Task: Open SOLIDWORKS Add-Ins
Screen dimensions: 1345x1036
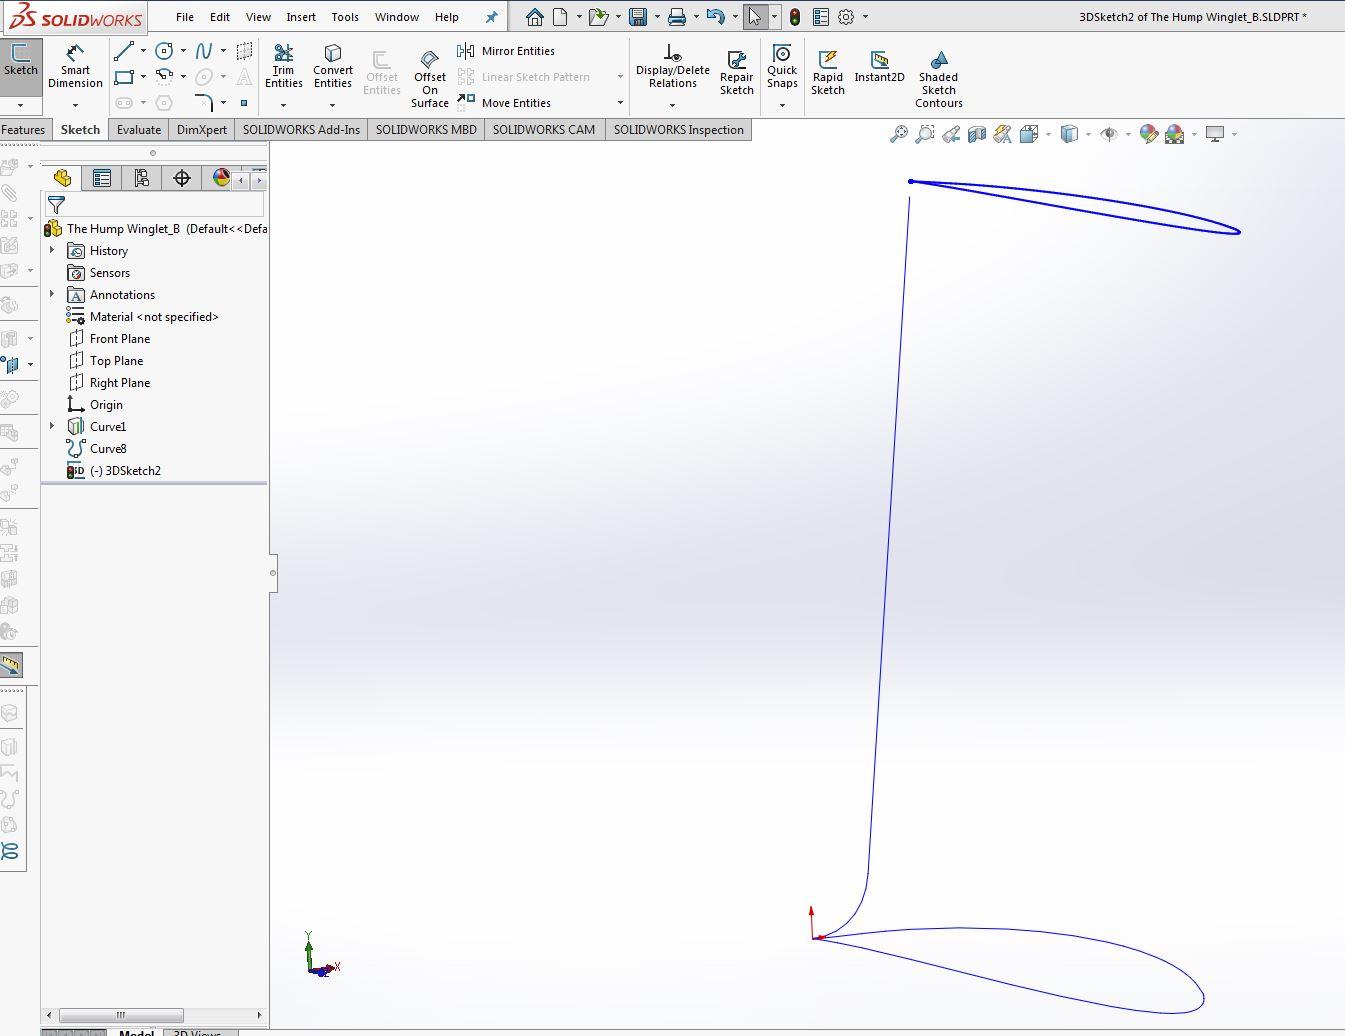Action: click(301, 129)
